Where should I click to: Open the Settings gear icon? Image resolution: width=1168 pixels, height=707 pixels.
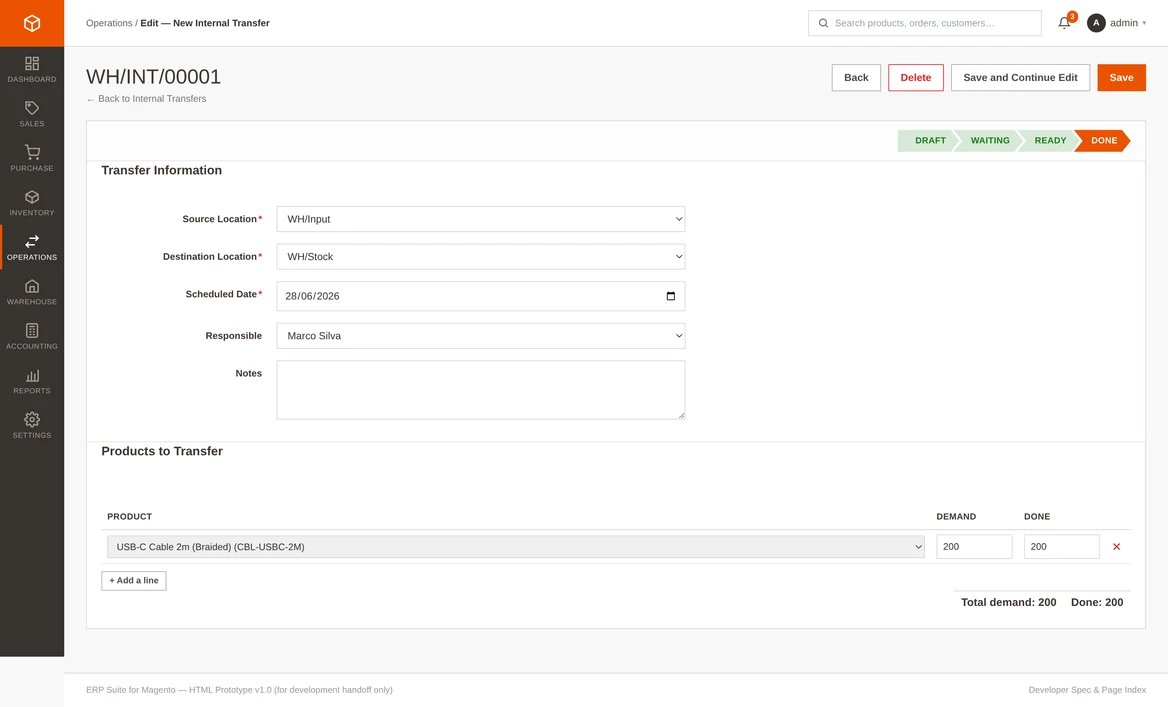click(x=32, y=419)
